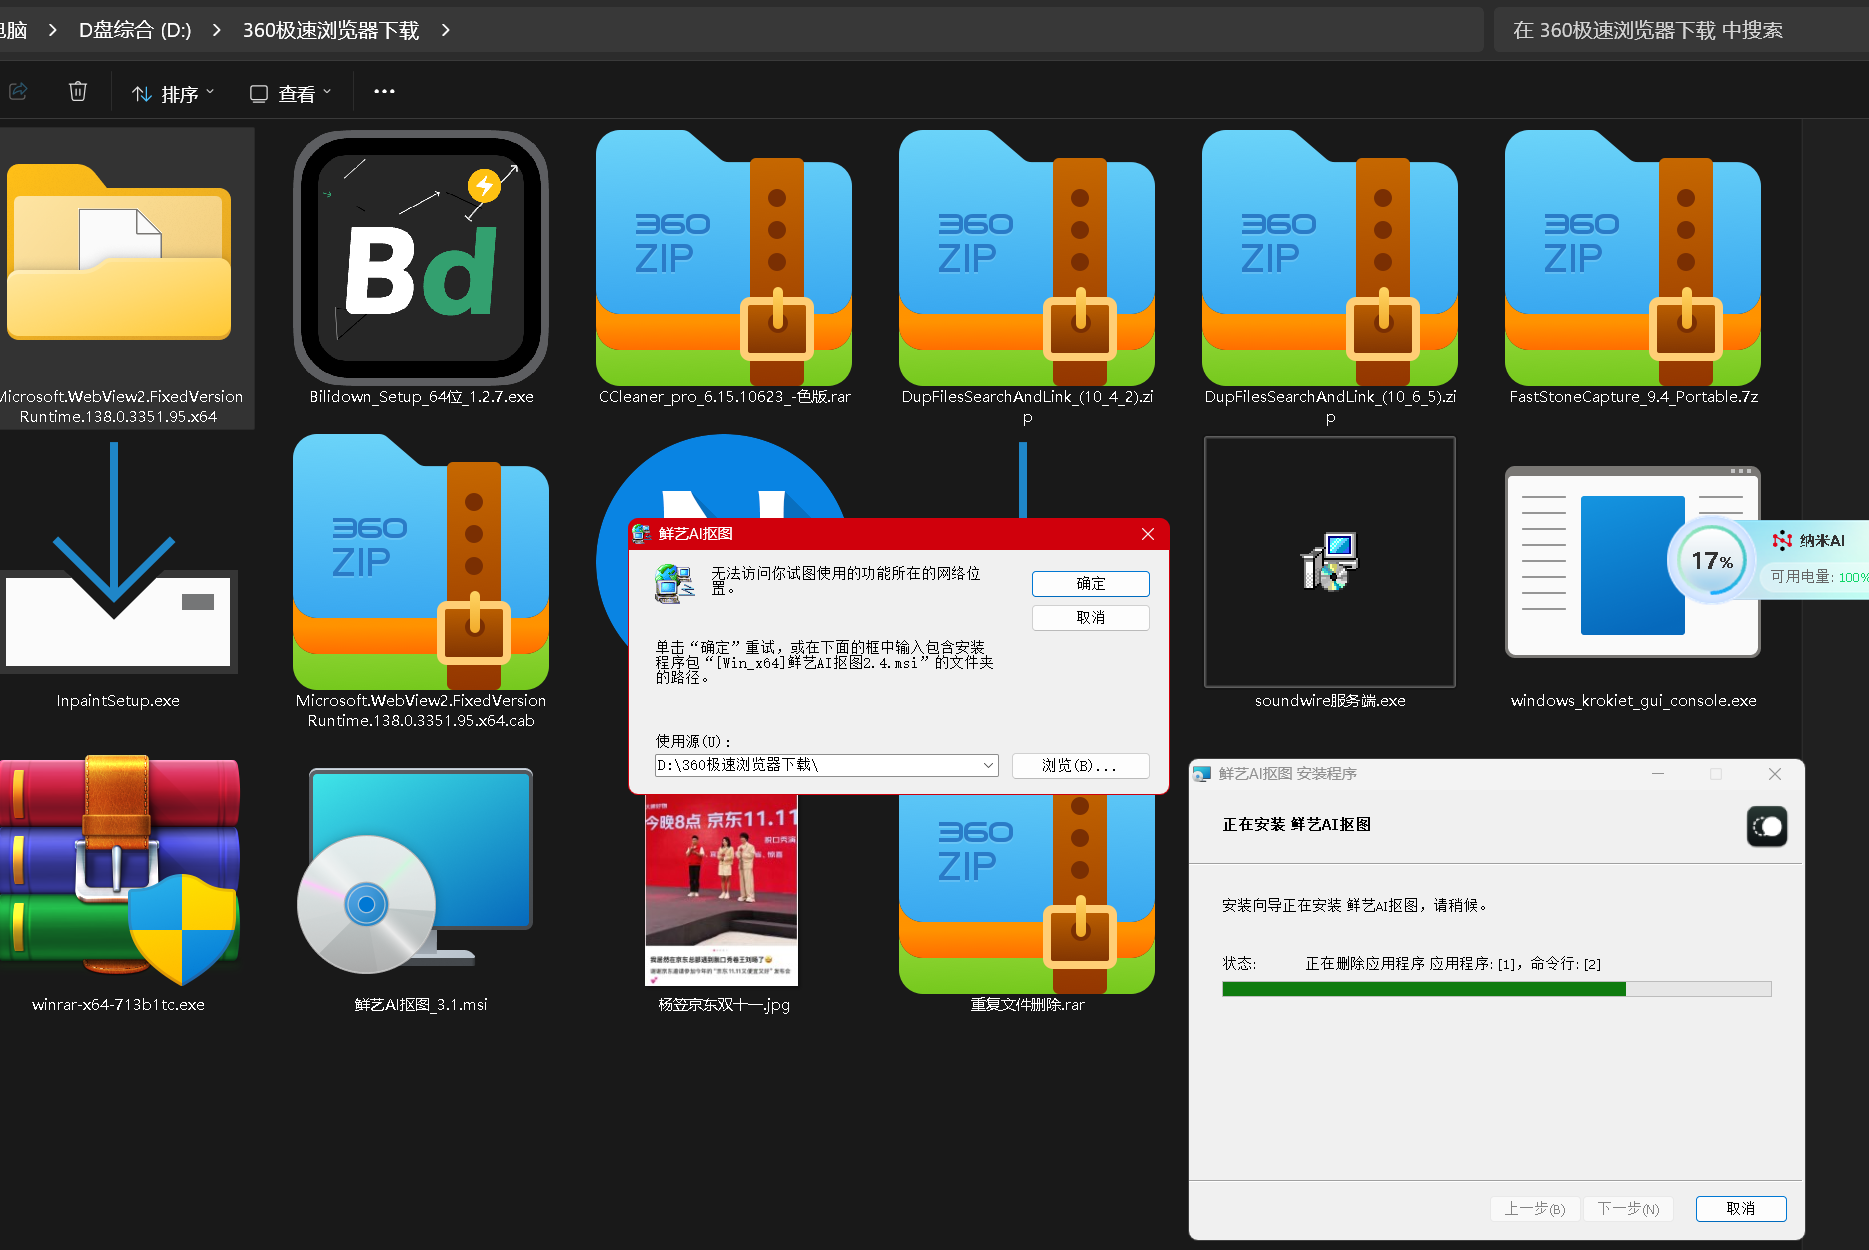Screen dimensions: 1869x1250
Task: Click the 纳米AI widget label
Action: (x=1822, y=541)
